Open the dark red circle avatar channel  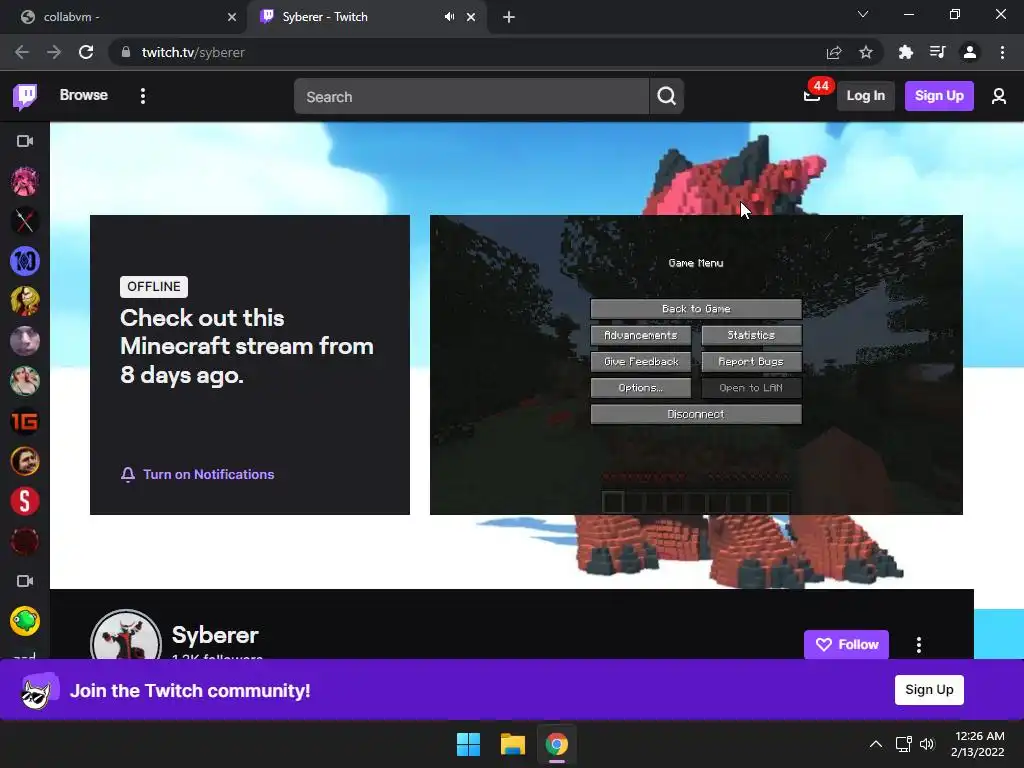tap(25, 541)
